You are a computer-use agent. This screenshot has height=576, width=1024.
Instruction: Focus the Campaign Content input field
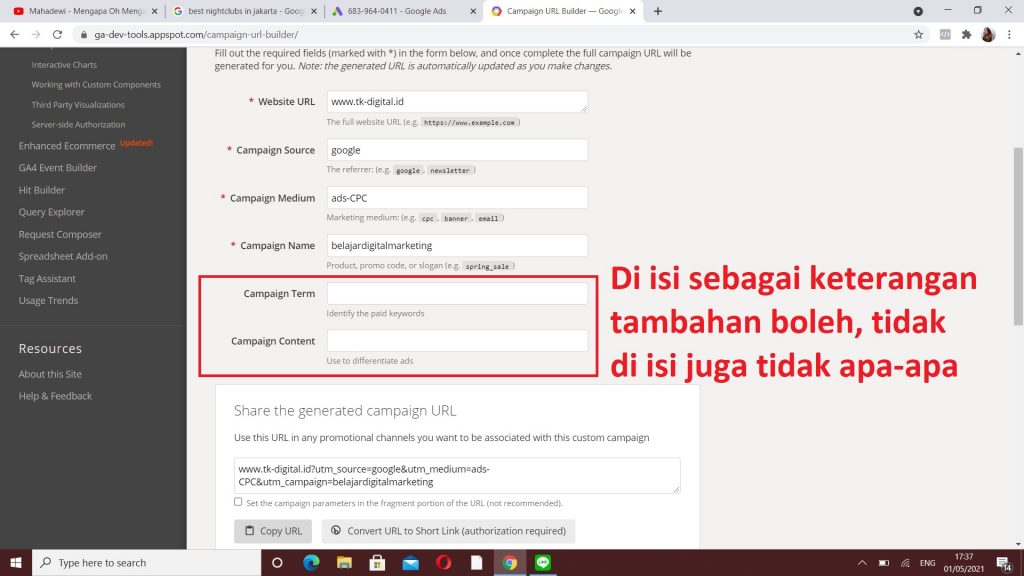pos(457,341)
